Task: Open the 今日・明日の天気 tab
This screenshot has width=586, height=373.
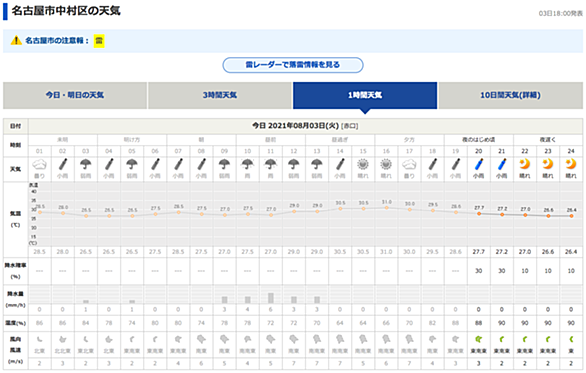Action: tap(75, 95)
